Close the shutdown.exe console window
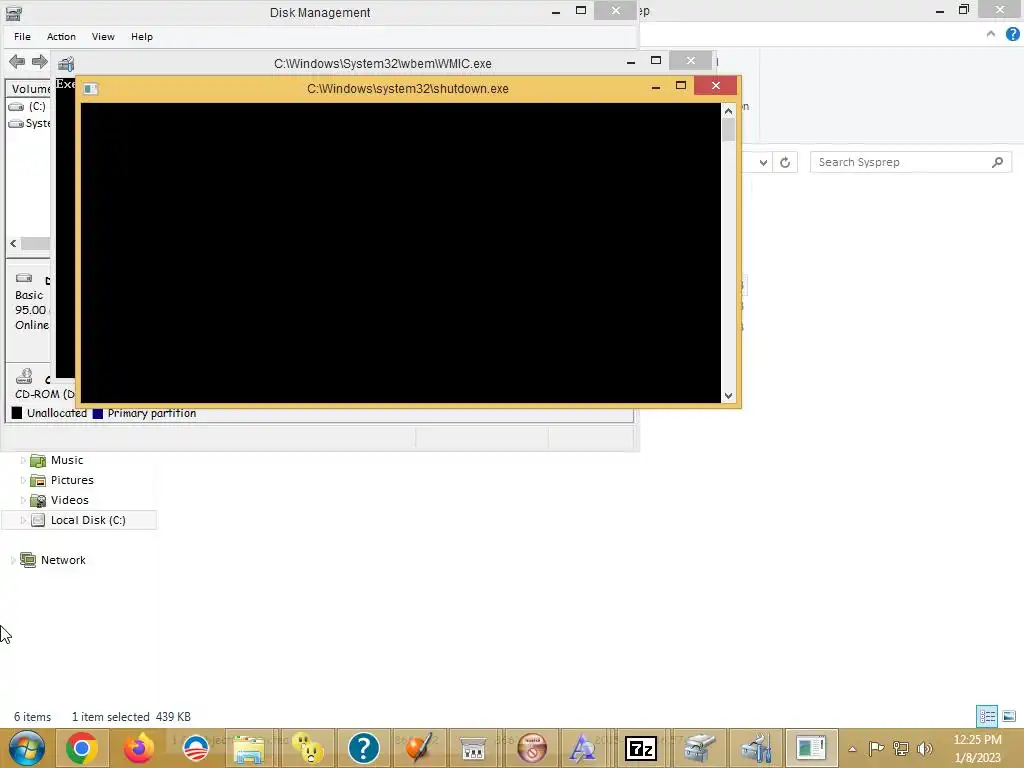 716,86
